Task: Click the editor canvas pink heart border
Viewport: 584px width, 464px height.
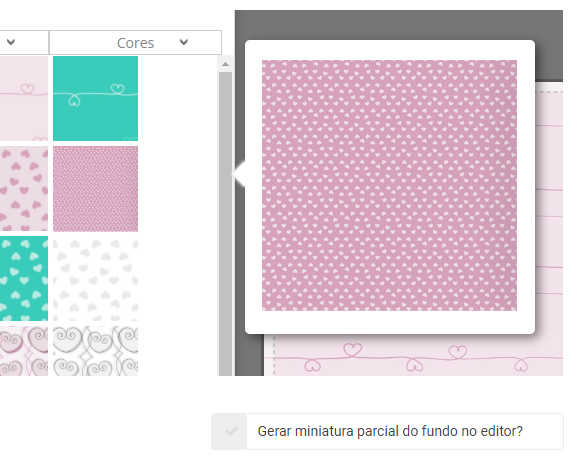Action: [x=413, y=356]
